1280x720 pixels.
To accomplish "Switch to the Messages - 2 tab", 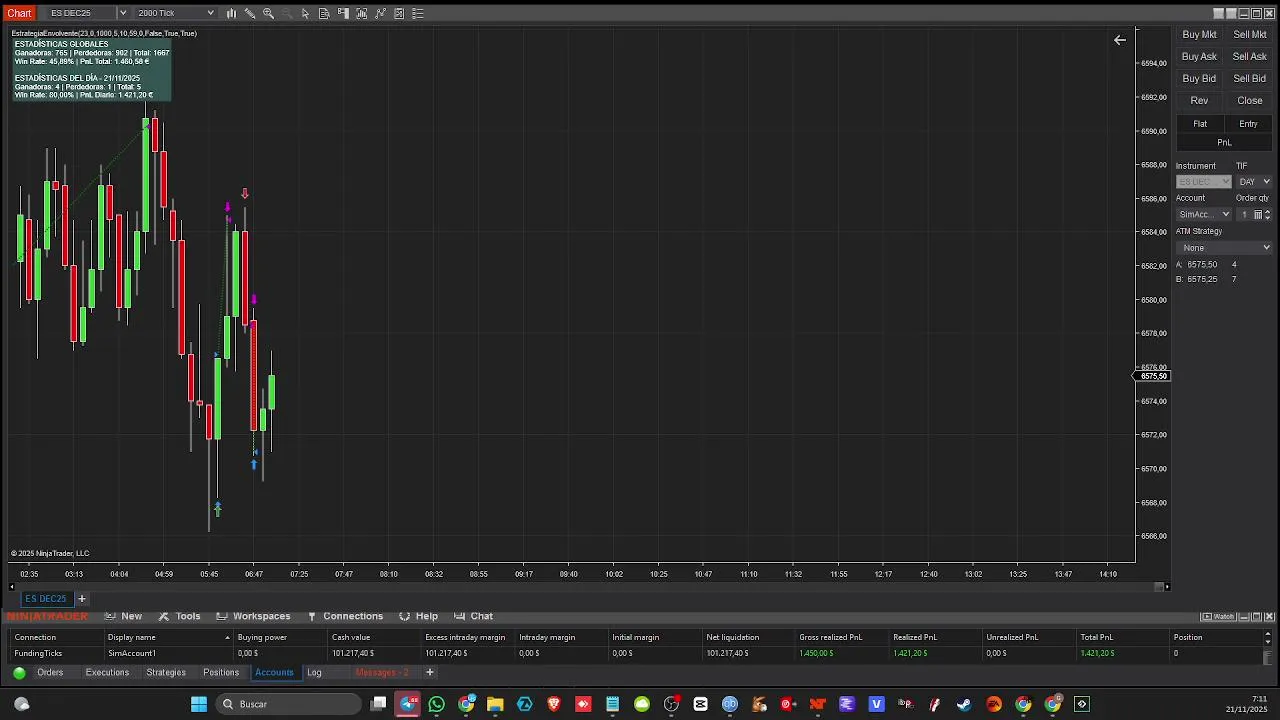I will pyautogui.click(x=382, y=673).
